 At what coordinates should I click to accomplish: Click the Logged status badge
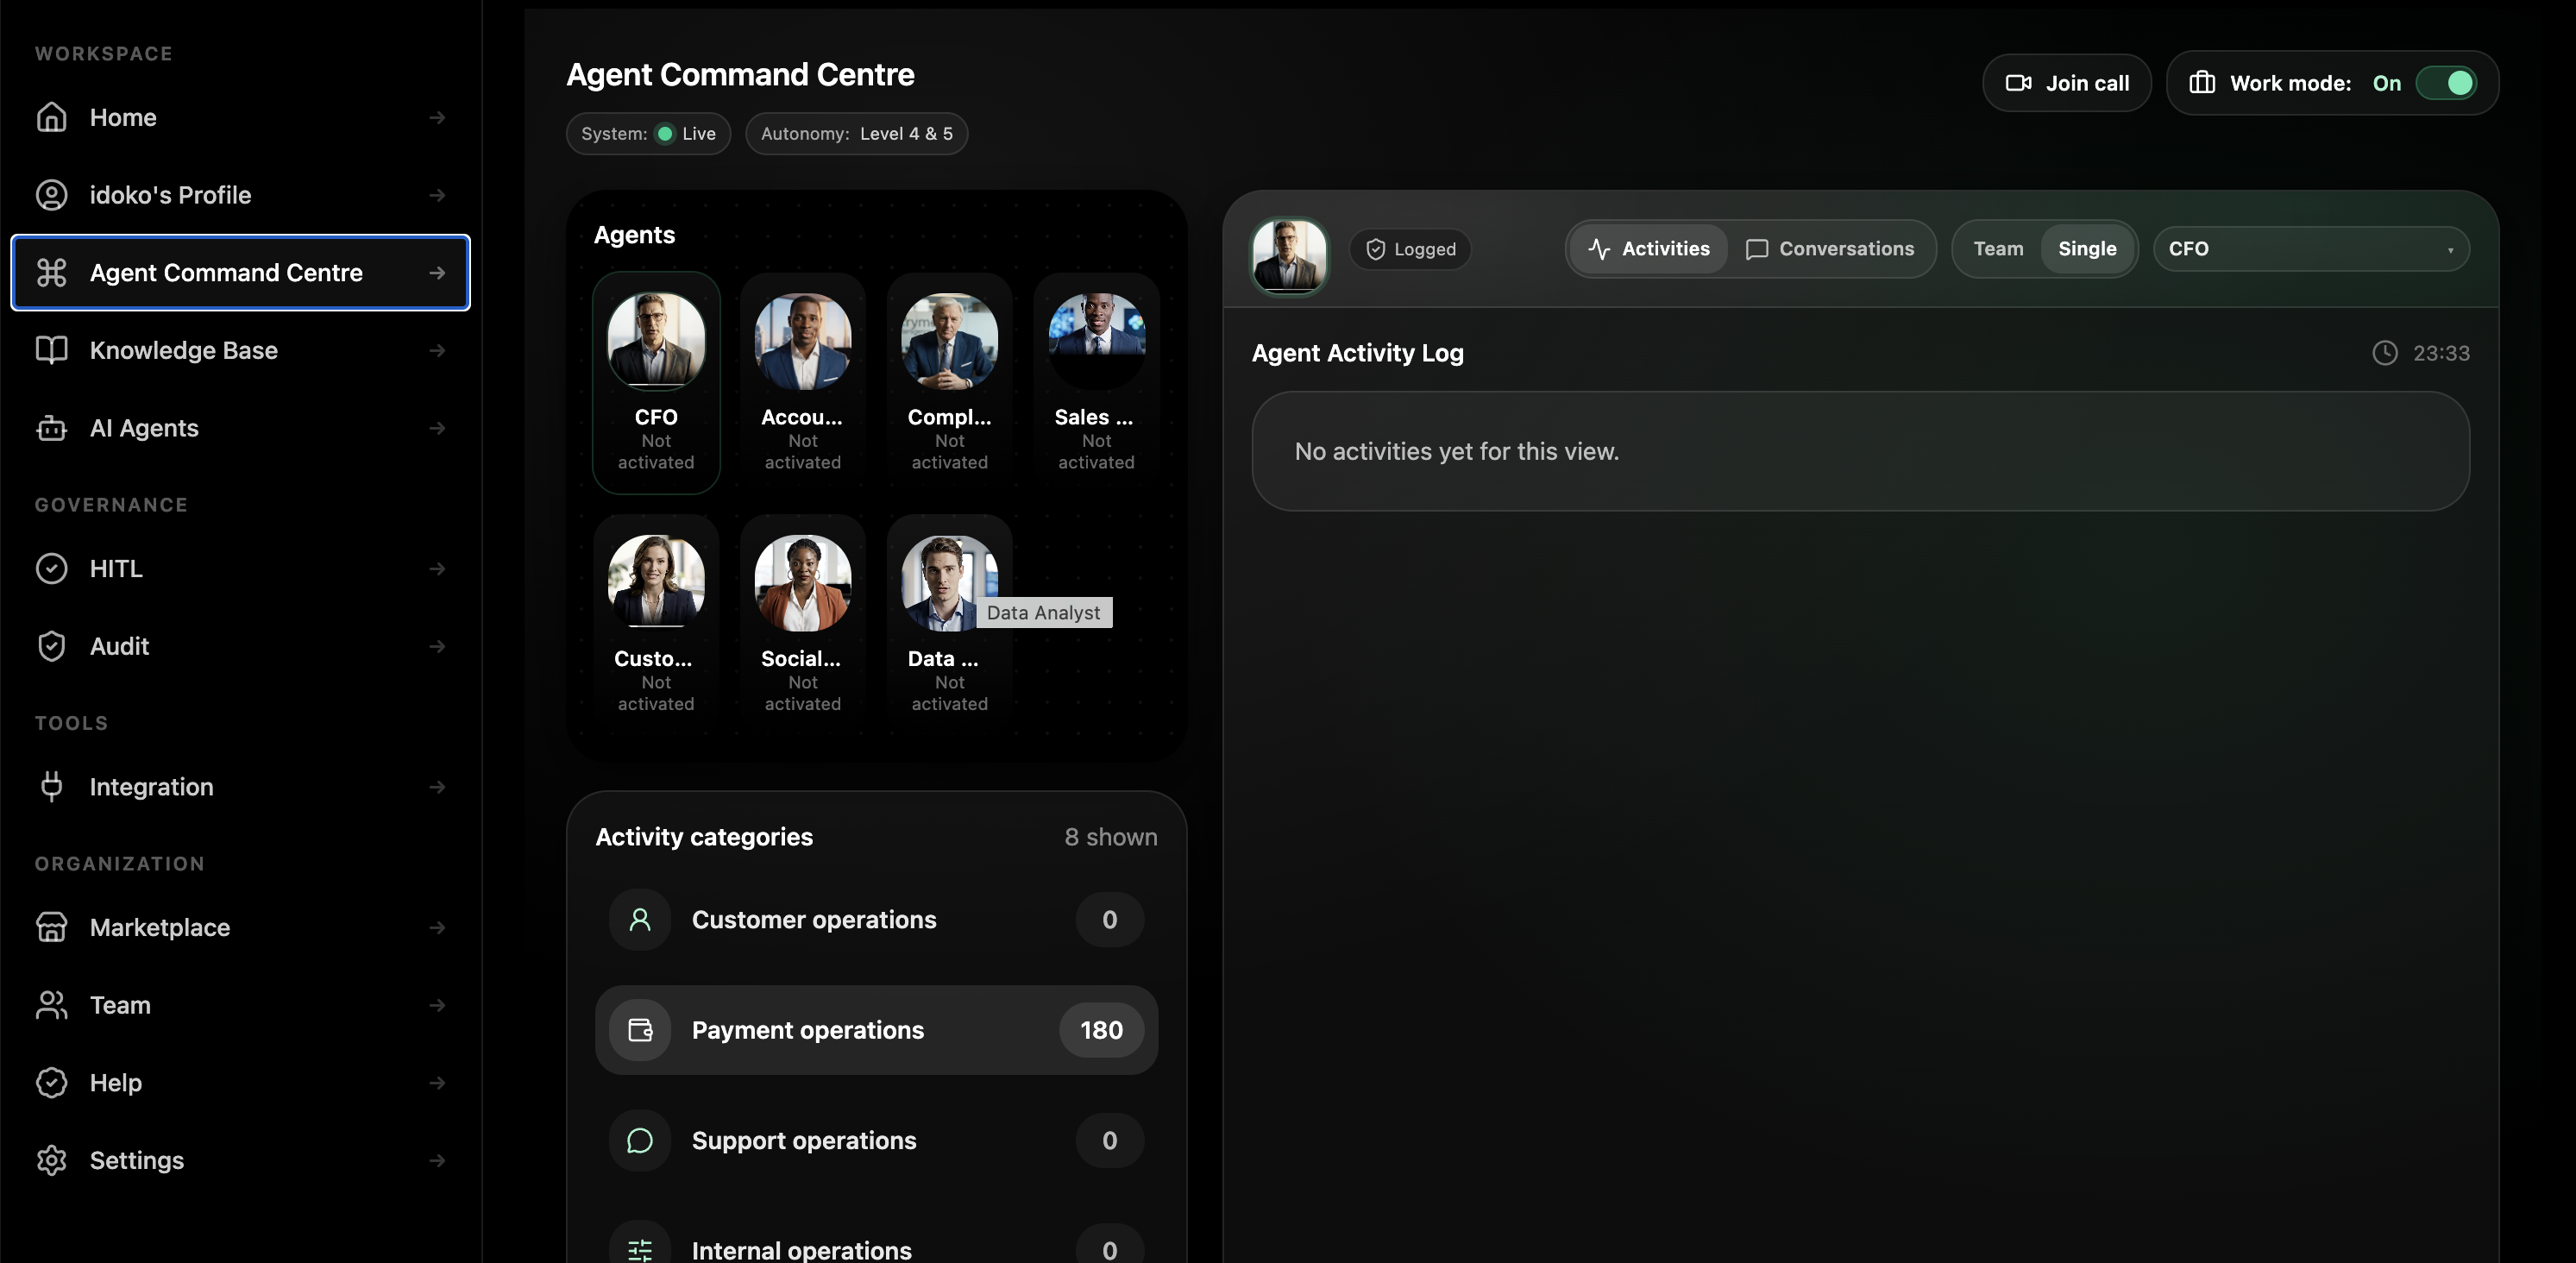(1410, 249)
